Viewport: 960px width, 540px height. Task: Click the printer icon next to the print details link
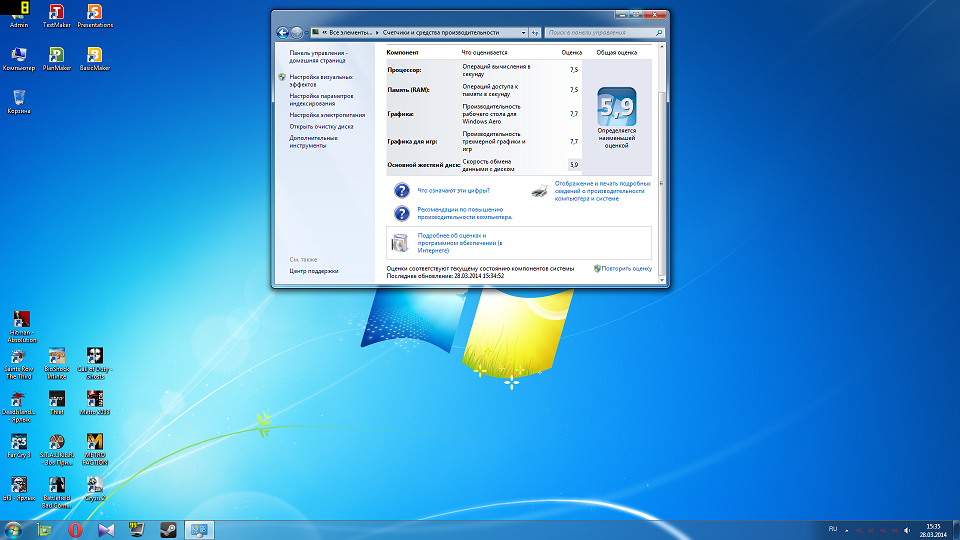[539, 191]
